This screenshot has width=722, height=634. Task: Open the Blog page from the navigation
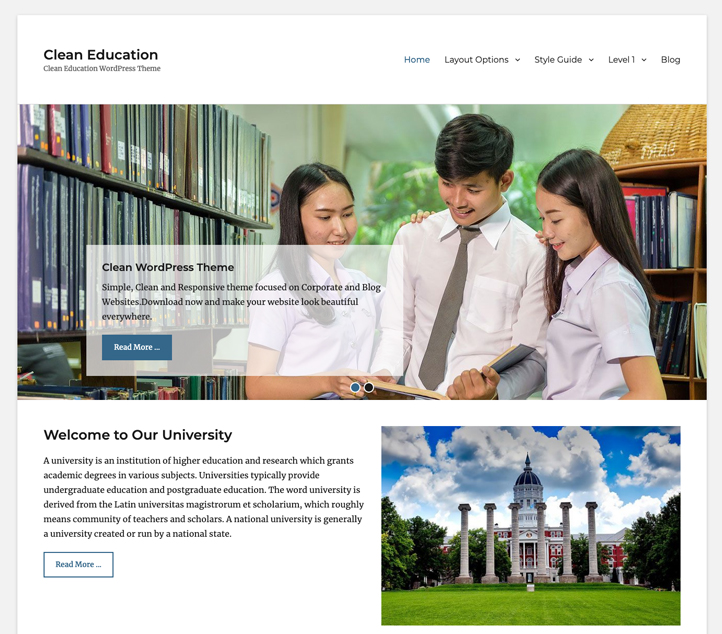click(670, 60)
